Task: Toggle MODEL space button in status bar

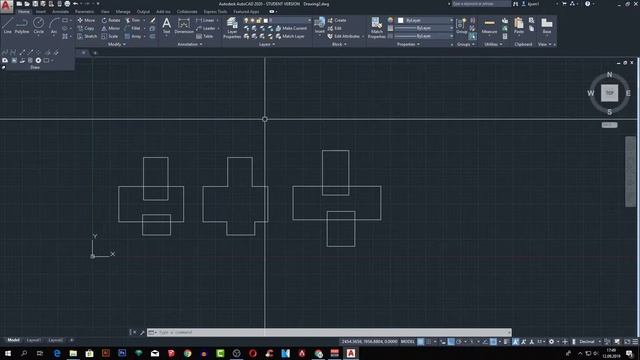Action: click(408, 342)
